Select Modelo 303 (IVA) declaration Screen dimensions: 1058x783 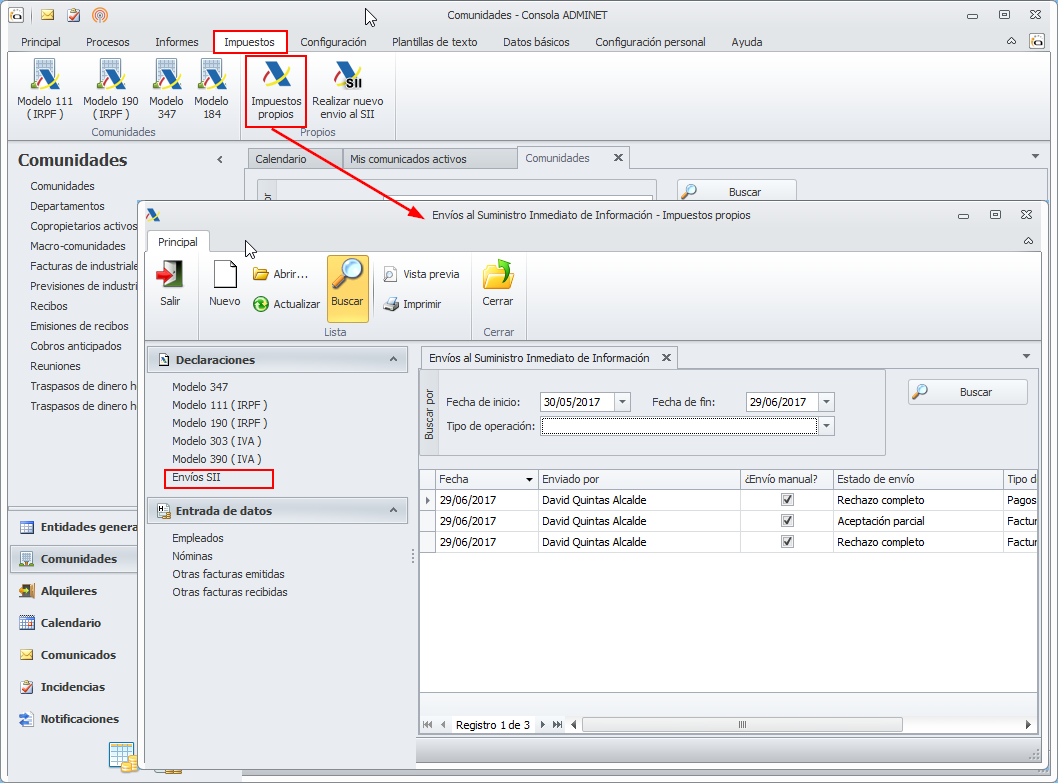click(x=217, y=441)
